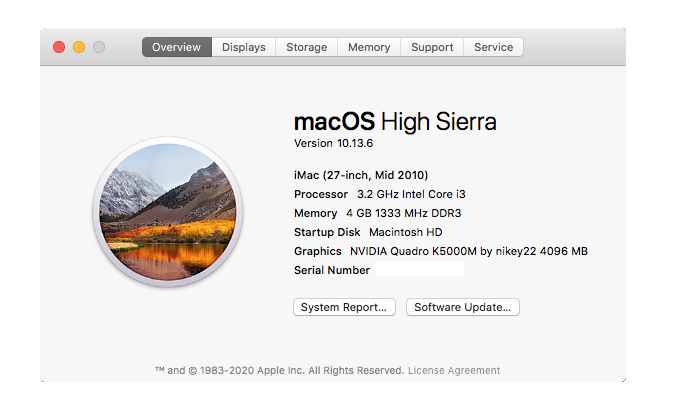Open the Displays tab
677x417 pixels.
pyautogui.click(x=244, y=47)
